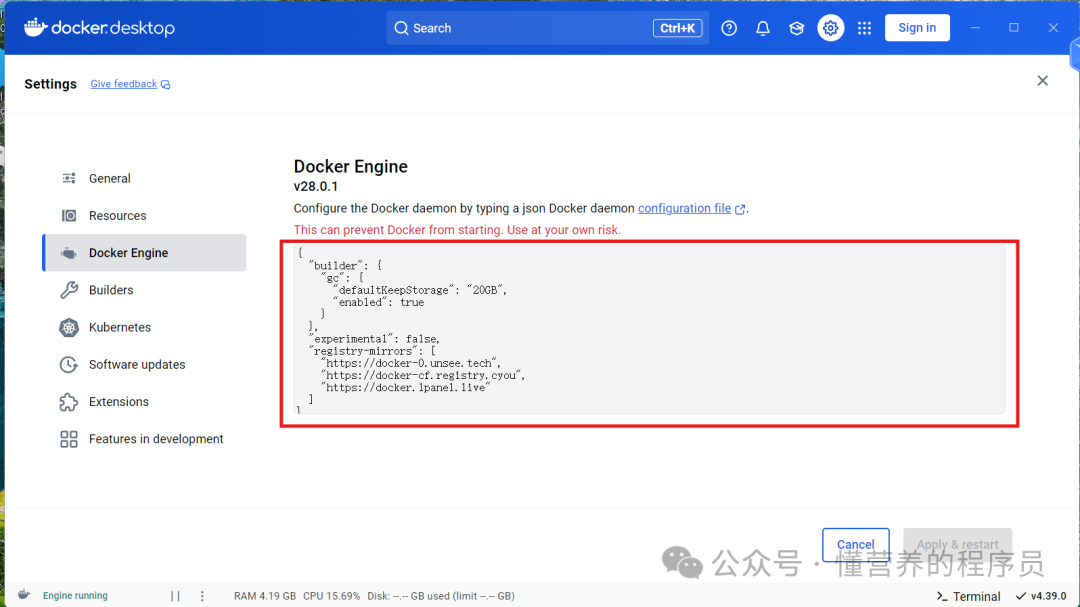Click the "defaultKeepStorage" line in editor
The width and height of the screenshot is (1080, 607).
(419, 290)
